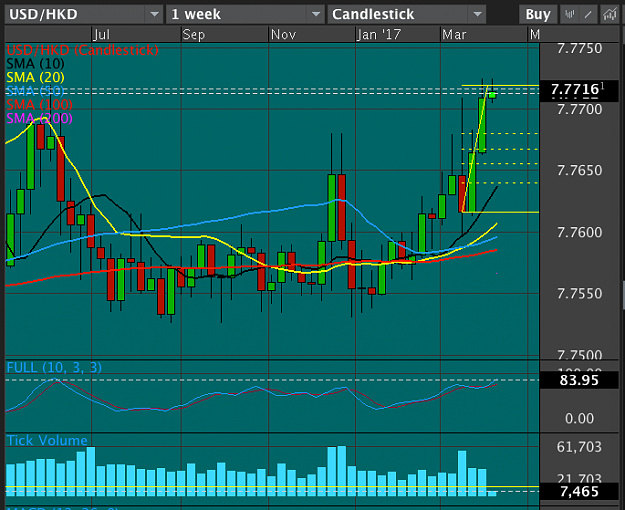Viewport: 625px width, 510px height.
Task: Click the Jul date label on time axis
Action: click(x=101, y=35)
